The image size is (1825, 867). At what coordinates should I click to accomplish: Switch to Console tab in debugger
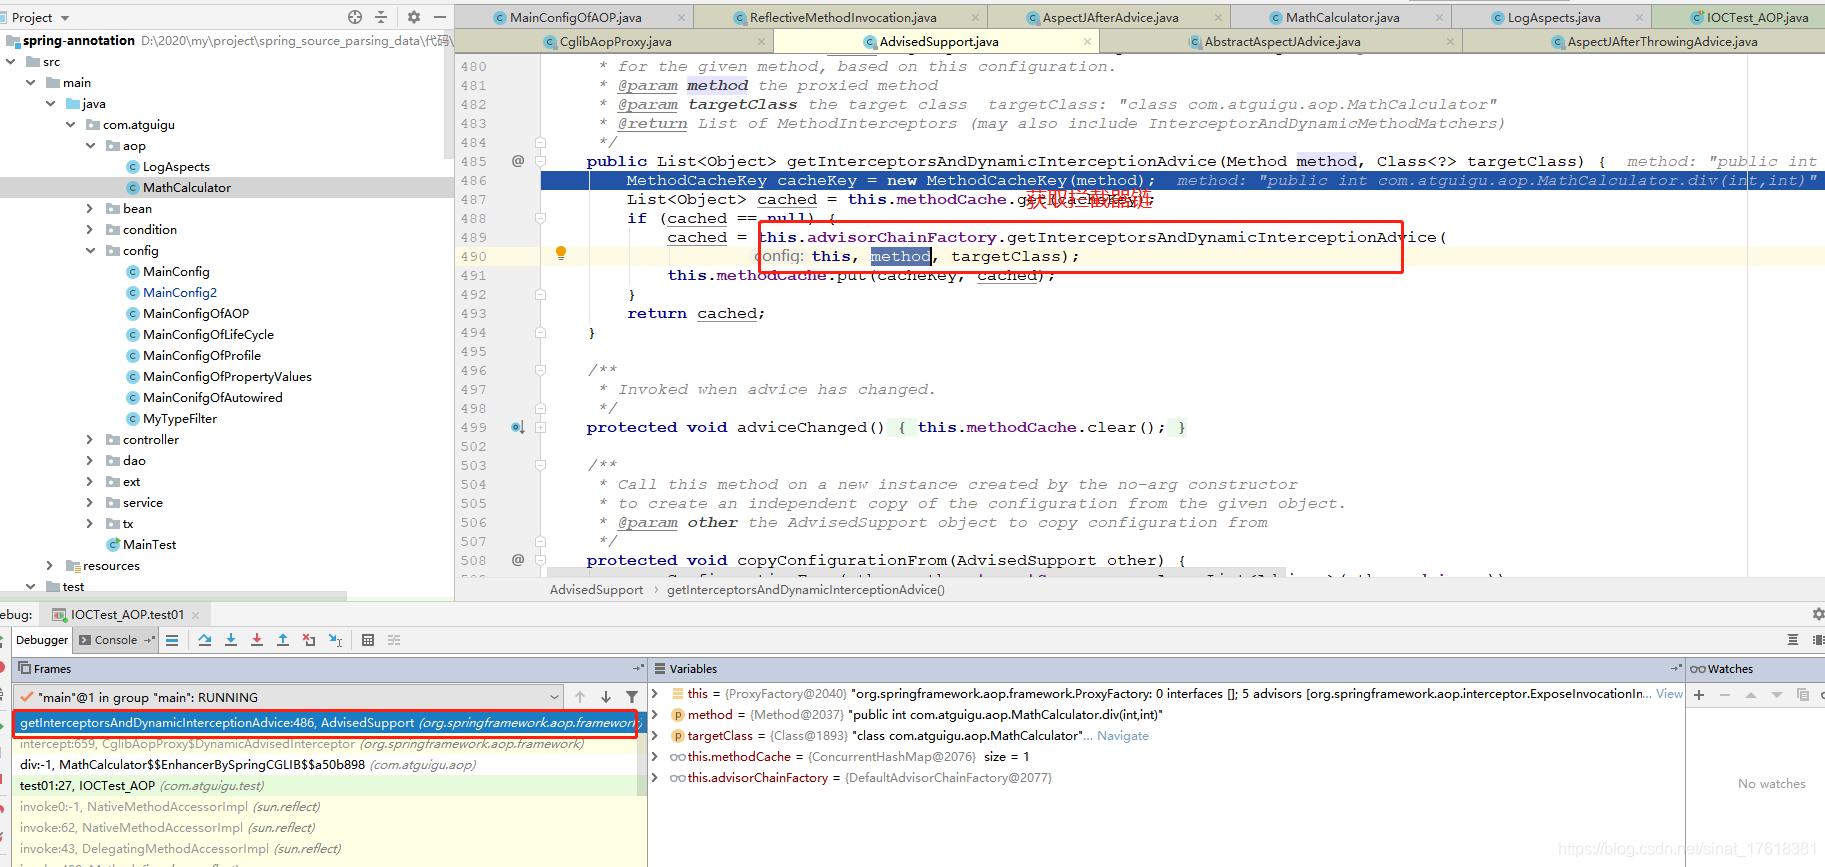point(116,640)
